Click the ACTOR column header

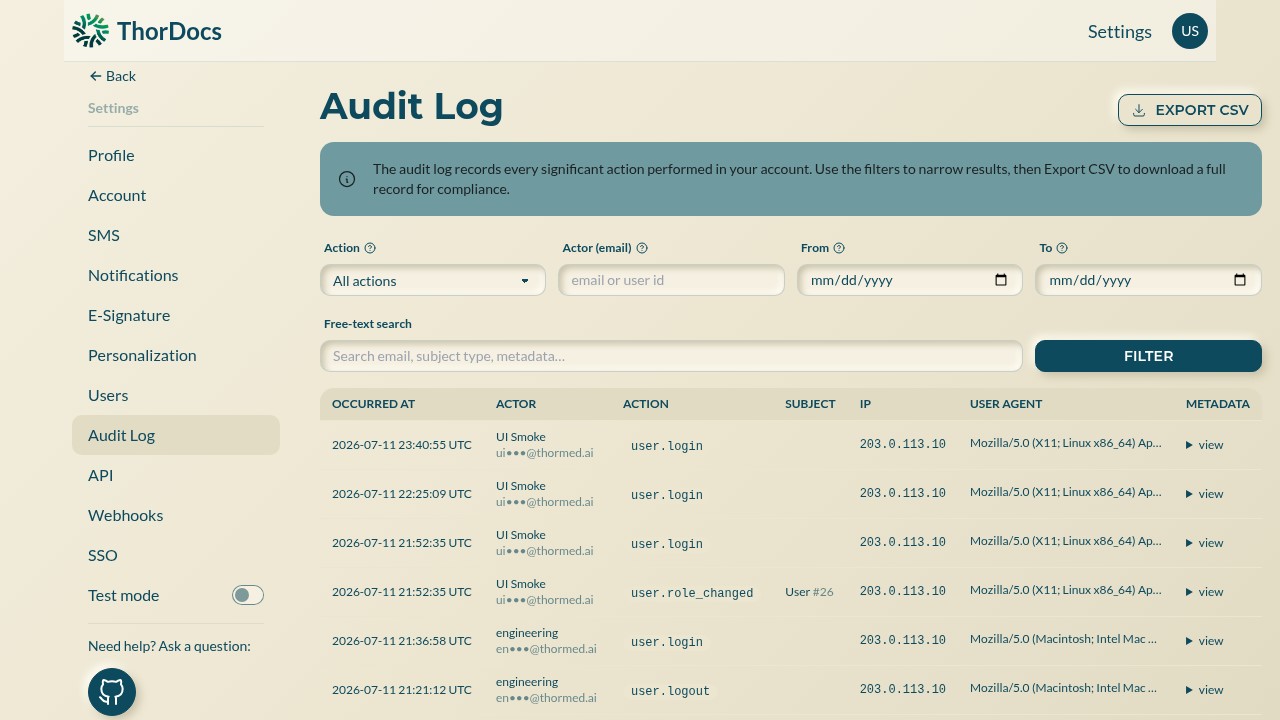point(516,404)
